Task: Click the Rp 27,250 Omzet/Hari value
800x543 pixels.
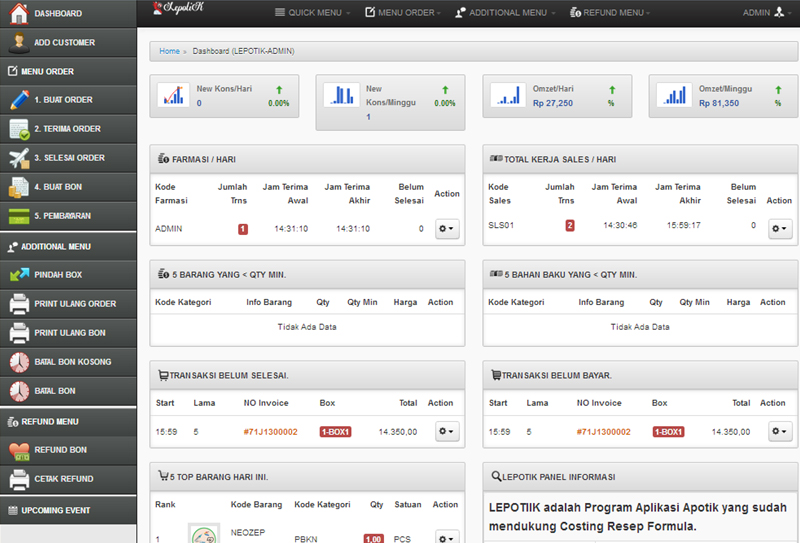Action: (553, 103)
